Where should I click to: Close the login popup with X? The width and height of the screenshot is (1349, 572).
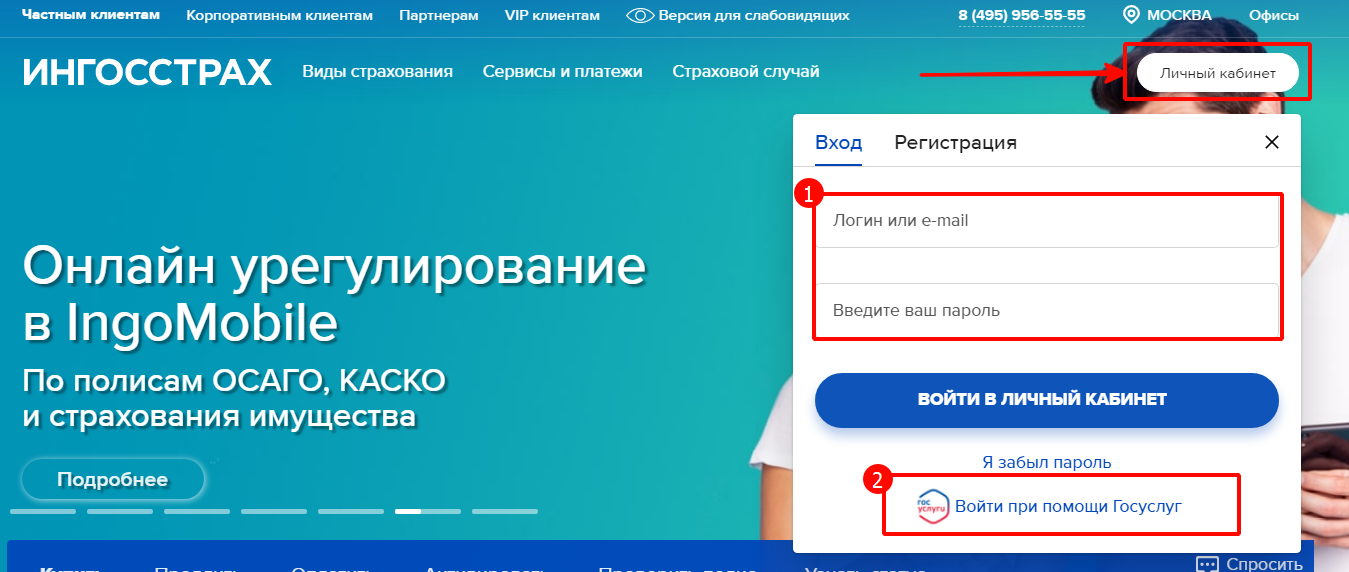click(x=1272, y=142)
